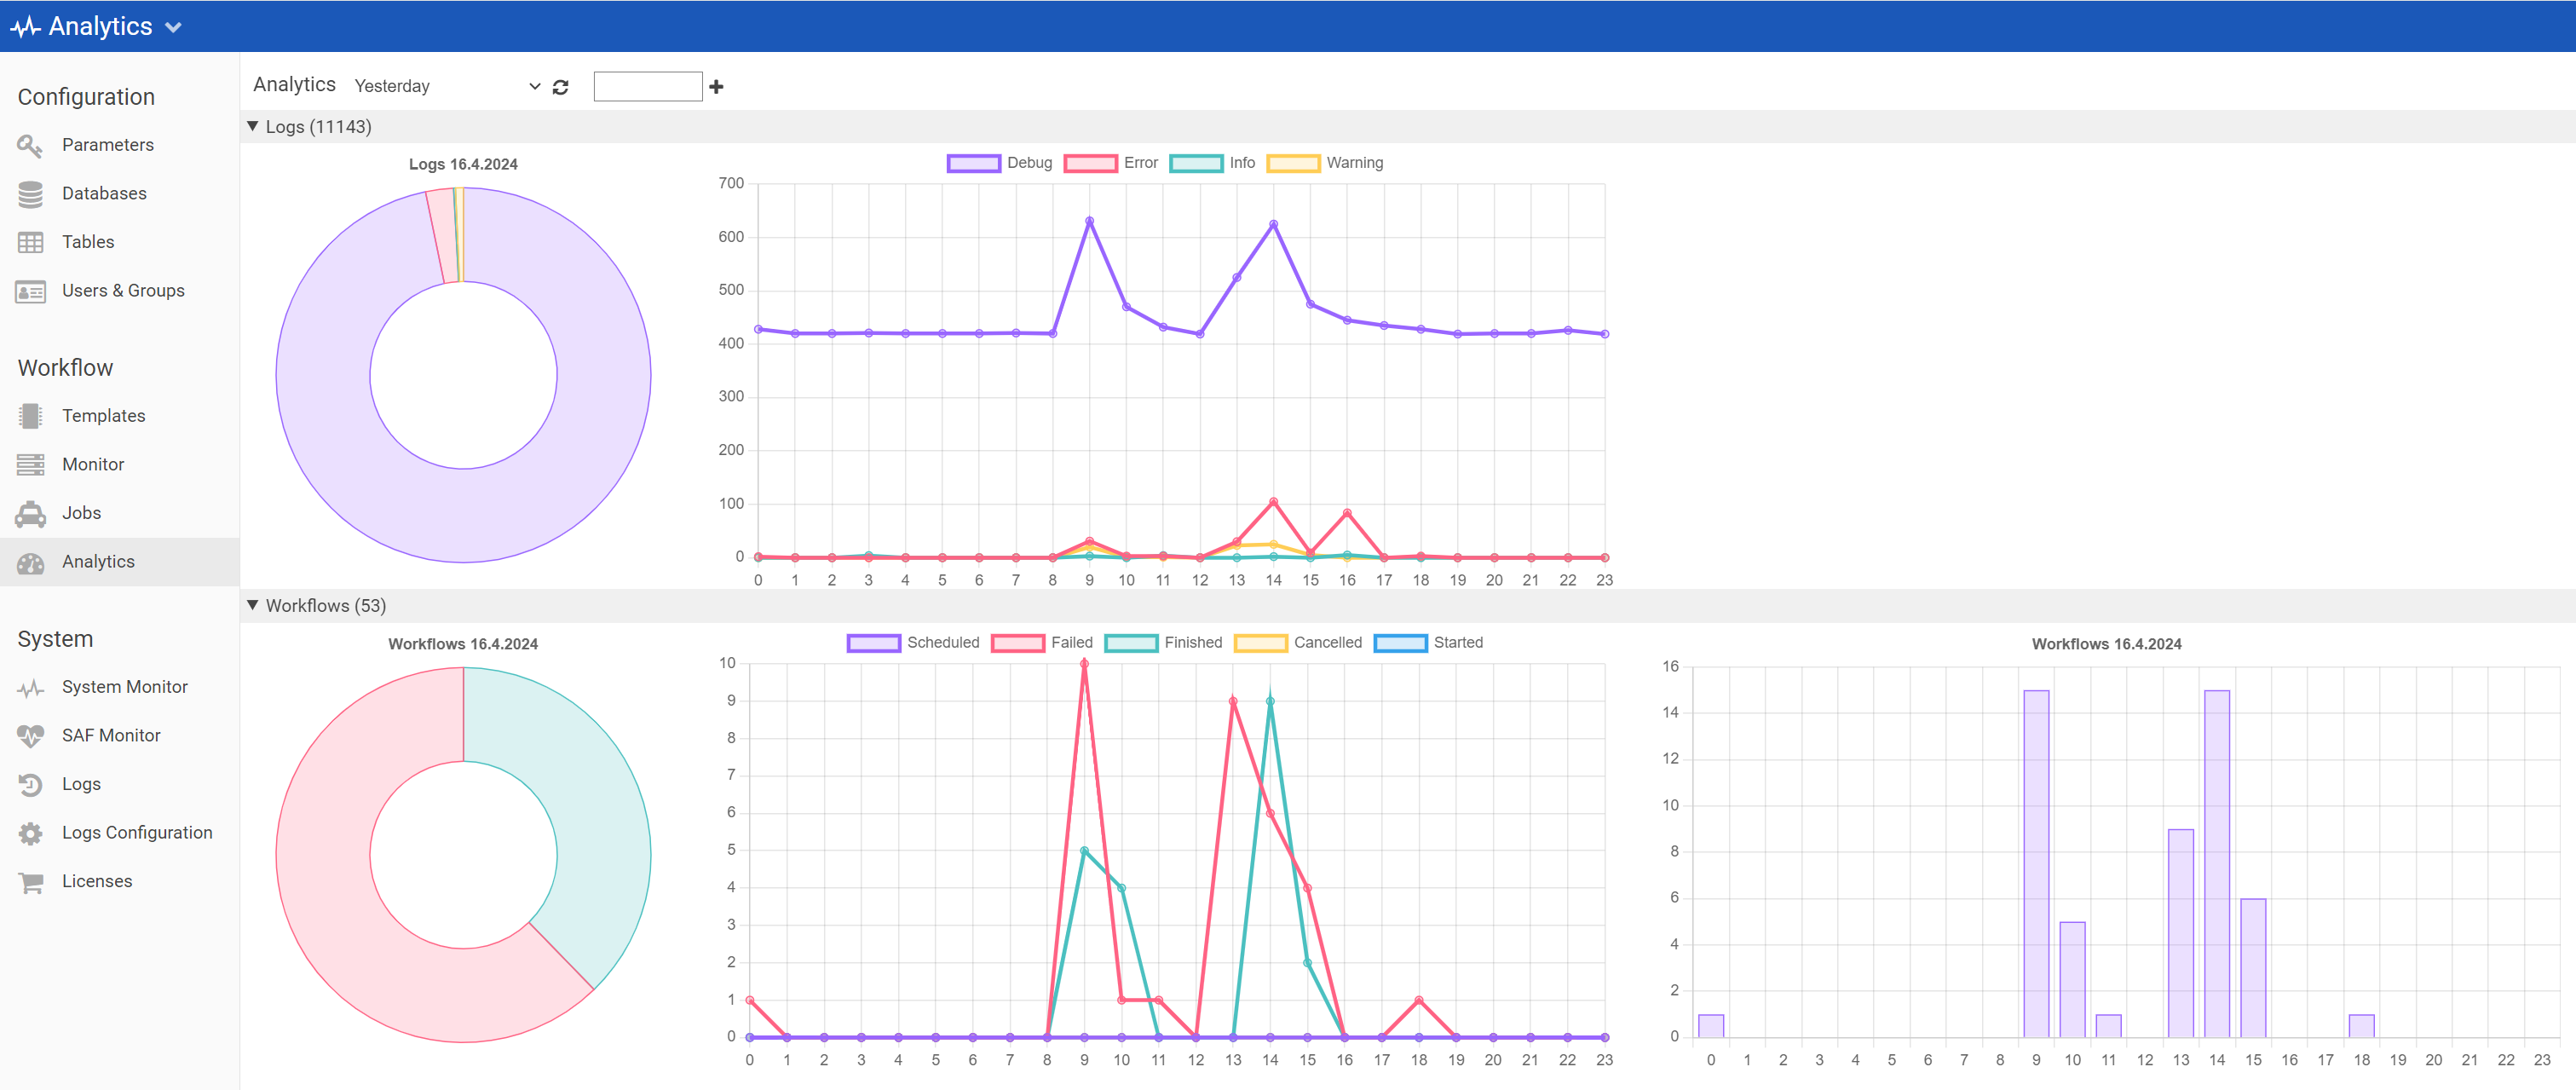Screen dimensions: 2576x1090
Task: Collapse the Logs (11143) section
Action: point(253,127)
